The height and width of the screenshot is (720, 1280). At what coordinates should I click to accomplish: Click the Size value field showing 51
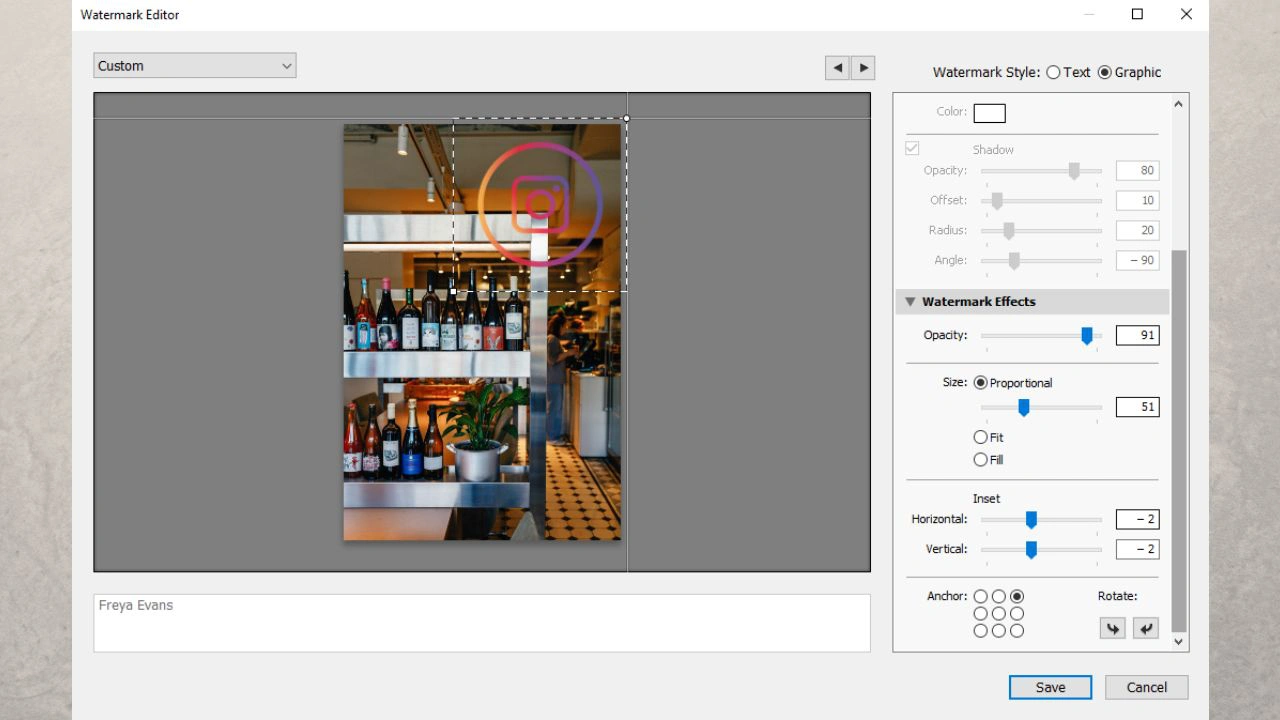point(1137,407)
